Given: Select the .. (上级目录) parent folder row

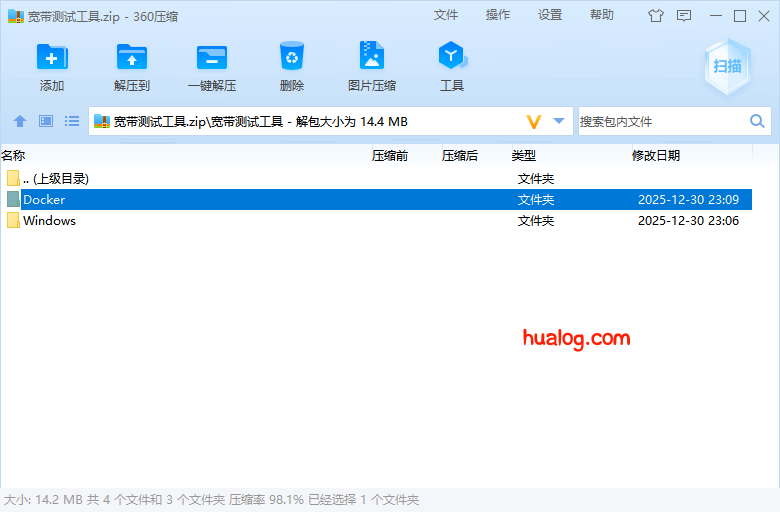Looking at the screenshot, I should pyautogui.click(x=376, y=179).
